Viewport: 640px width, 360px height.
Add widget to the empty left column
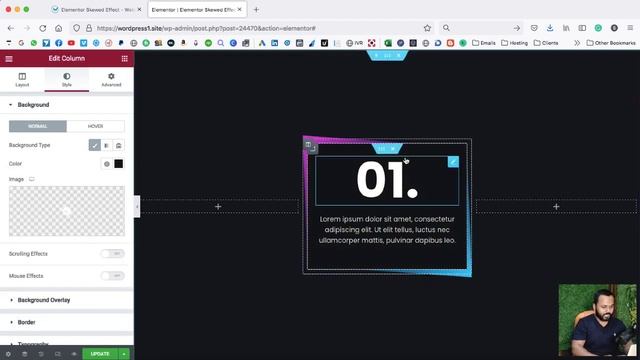[218, 207]
